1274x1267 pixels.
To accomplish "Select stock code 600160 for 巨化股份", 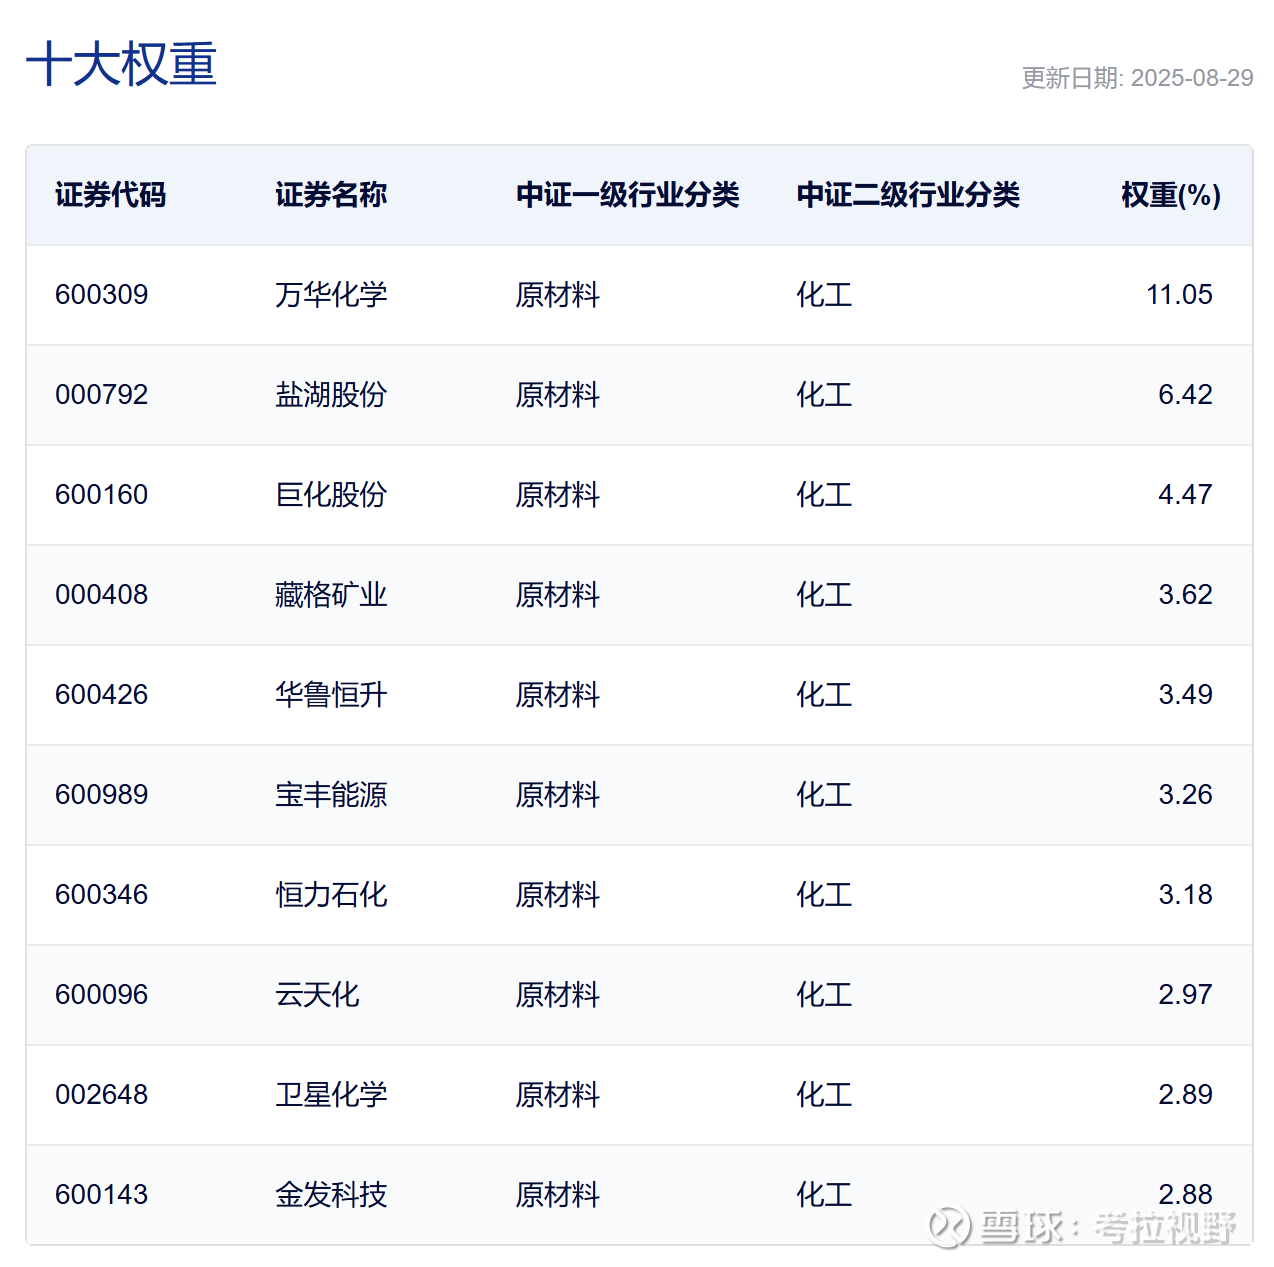I will (101, 495).
